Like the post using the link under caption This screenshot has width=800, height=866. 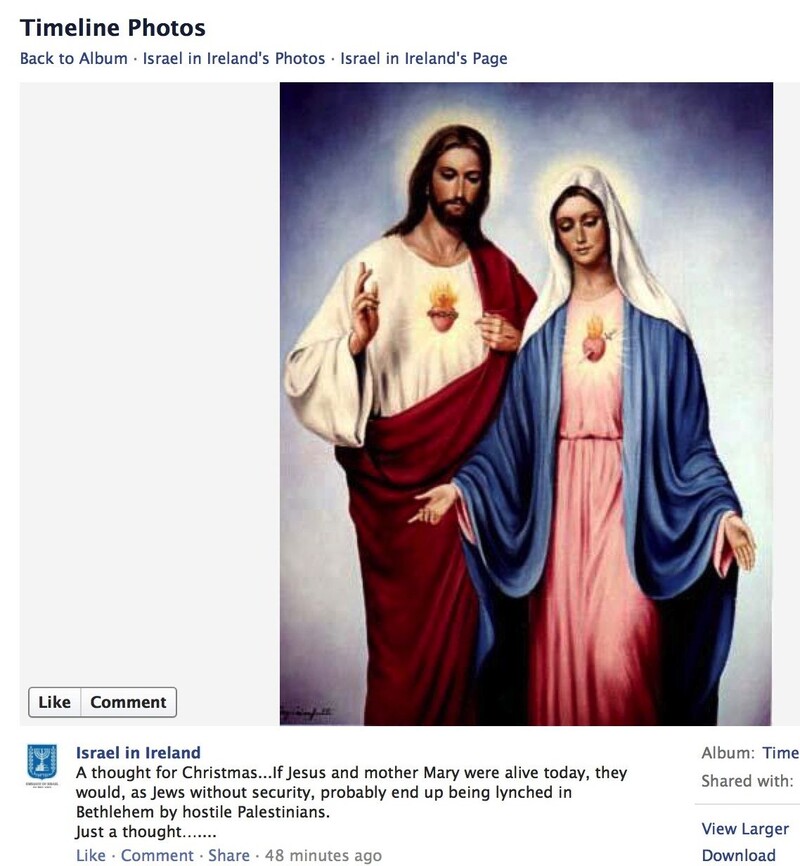tap(91, 855)
